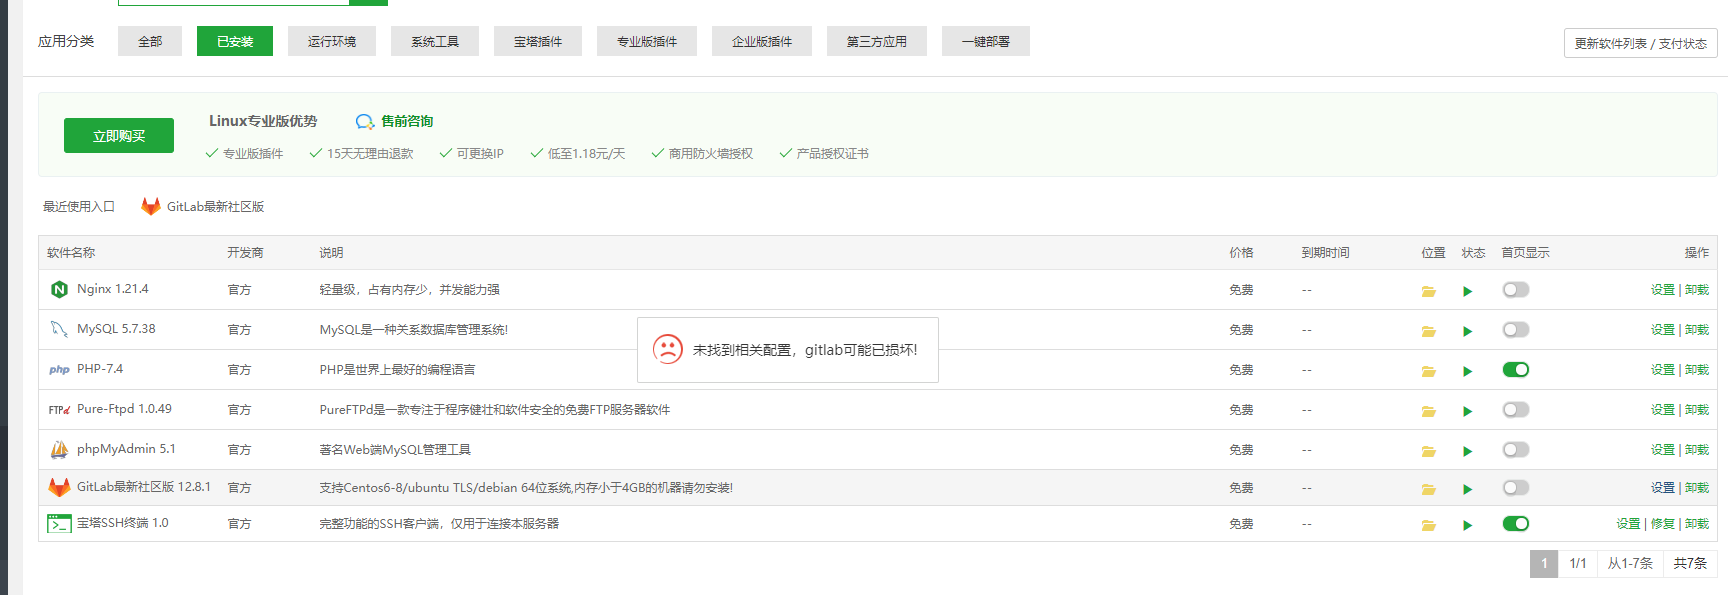Select the 宝塔插件 category tab
This screenshot has height=595, width=1728.
[x=538, y=41]
